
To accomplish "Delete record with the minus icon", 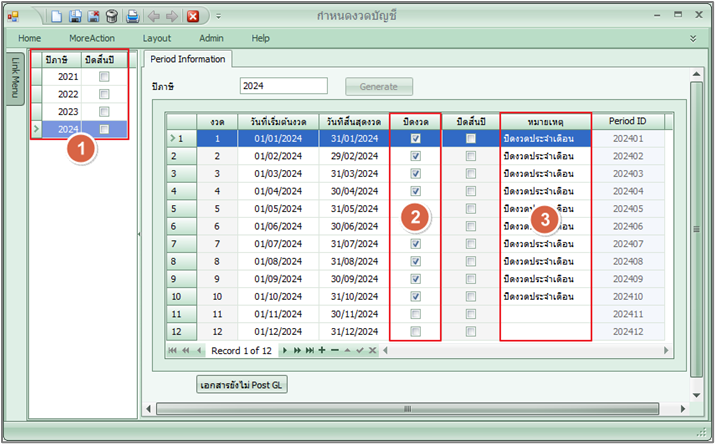I will coord(334,350).
